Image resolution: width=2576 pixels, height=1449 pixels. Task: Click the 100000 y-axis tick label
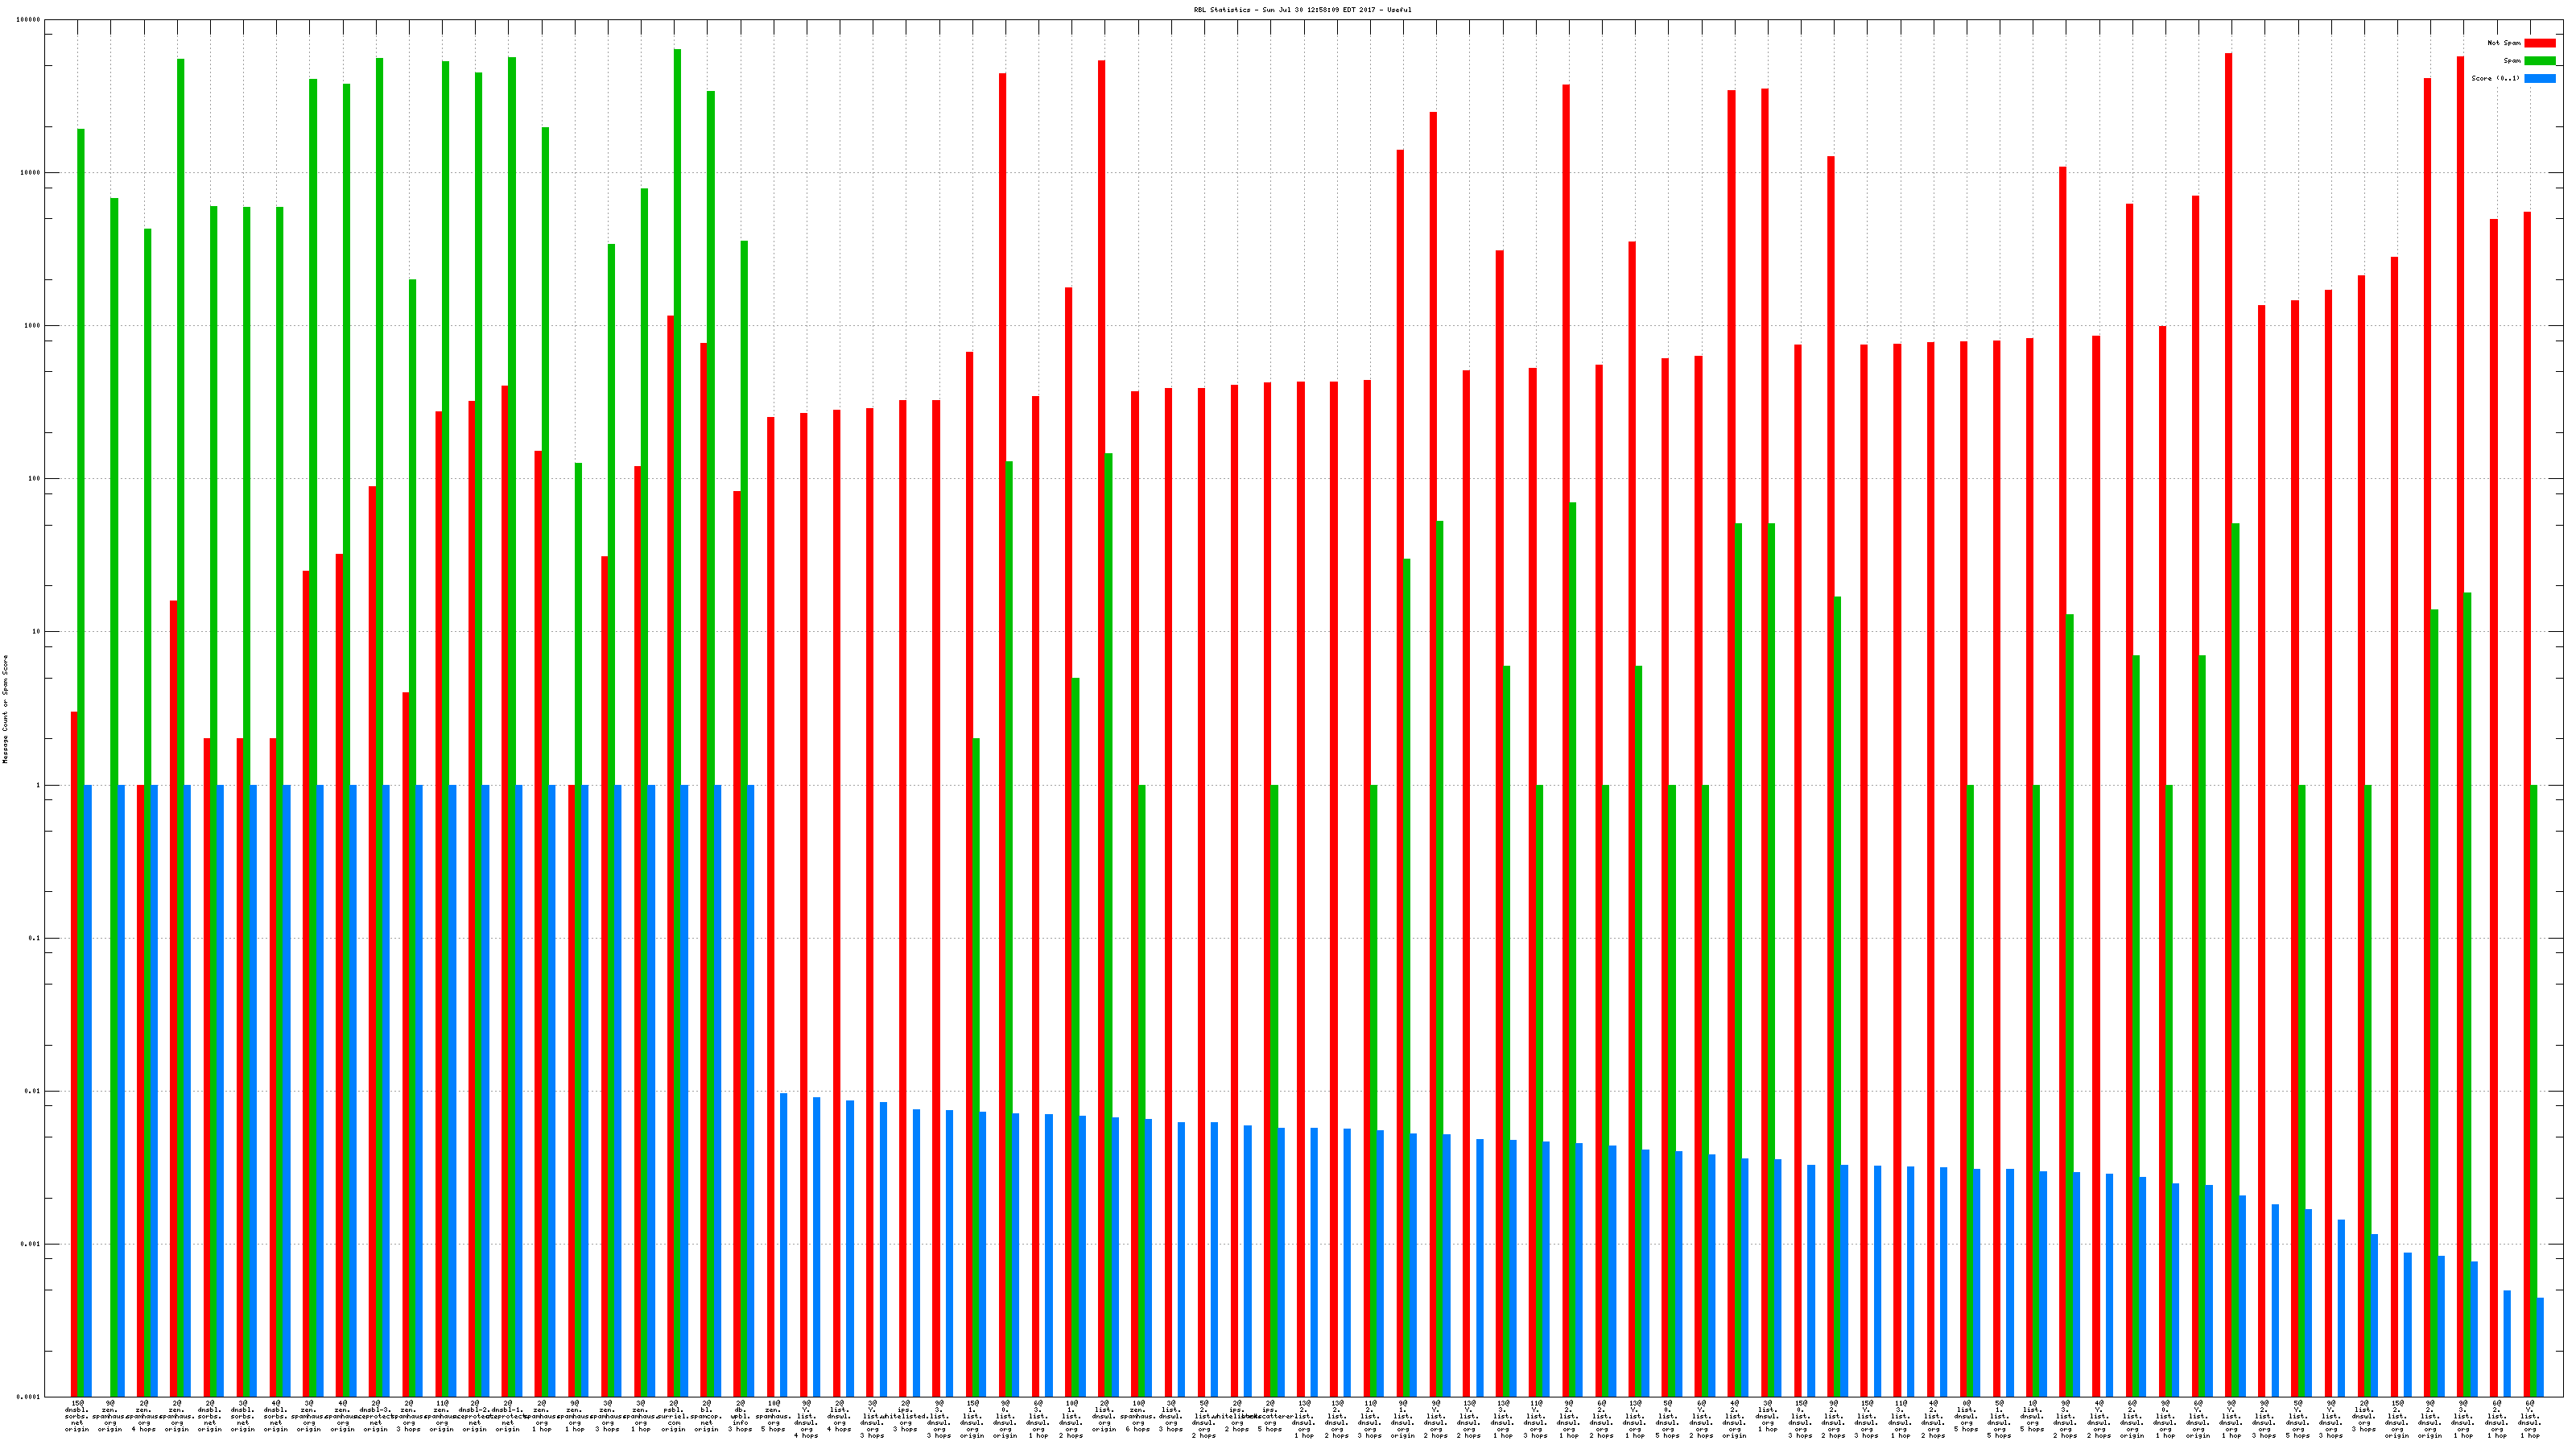pyautogui.click(x=29, y=20)
